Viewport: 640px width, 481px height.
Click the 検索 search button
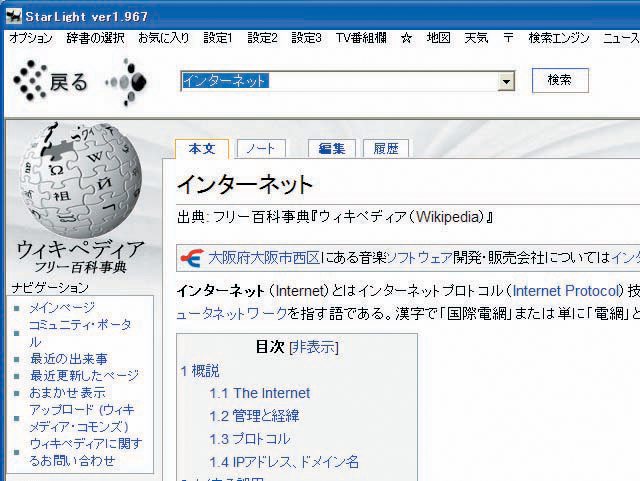(560, 80)
